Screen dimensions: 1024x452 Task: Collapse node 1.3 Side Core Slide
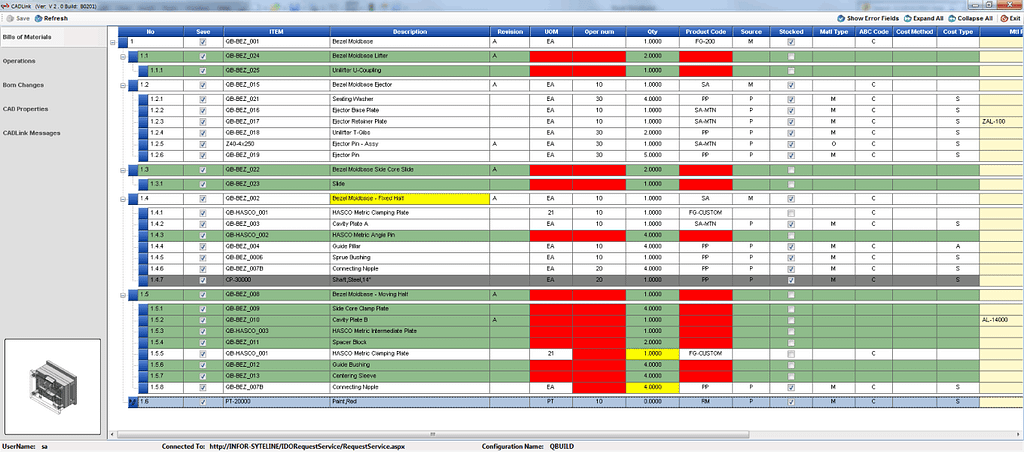tap(124, 170)
